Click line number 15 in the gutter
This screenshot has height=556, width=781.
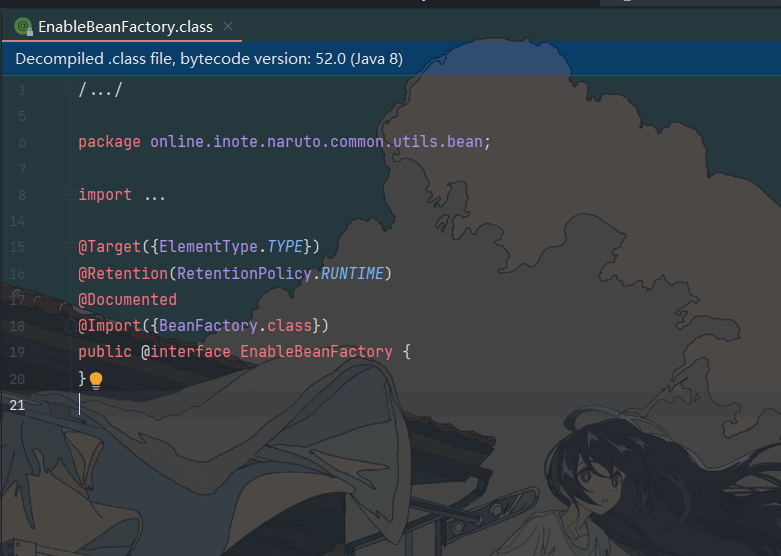[x=17, y=247]
